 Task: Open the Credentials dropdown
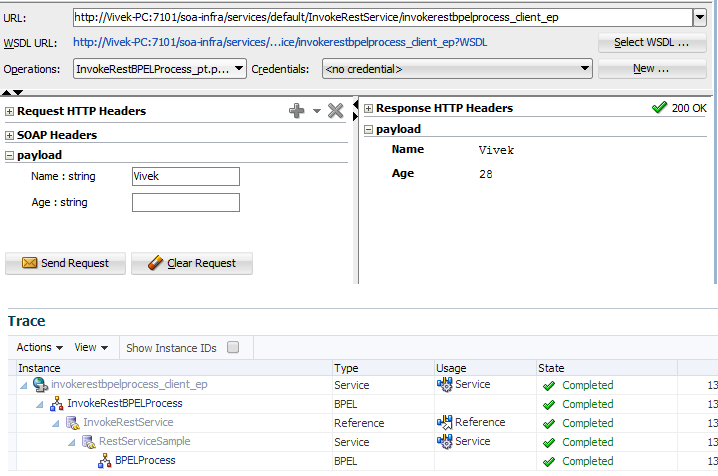point(457,69)
